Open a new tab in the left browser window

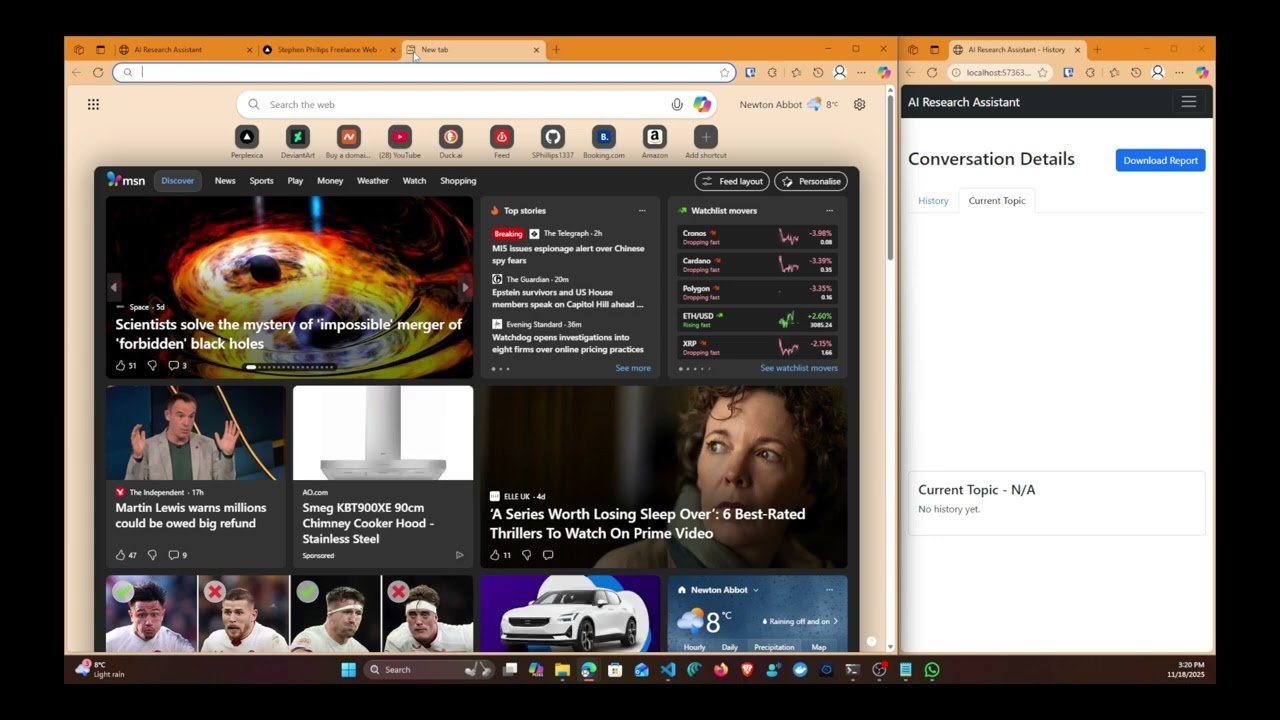[556, 49]
